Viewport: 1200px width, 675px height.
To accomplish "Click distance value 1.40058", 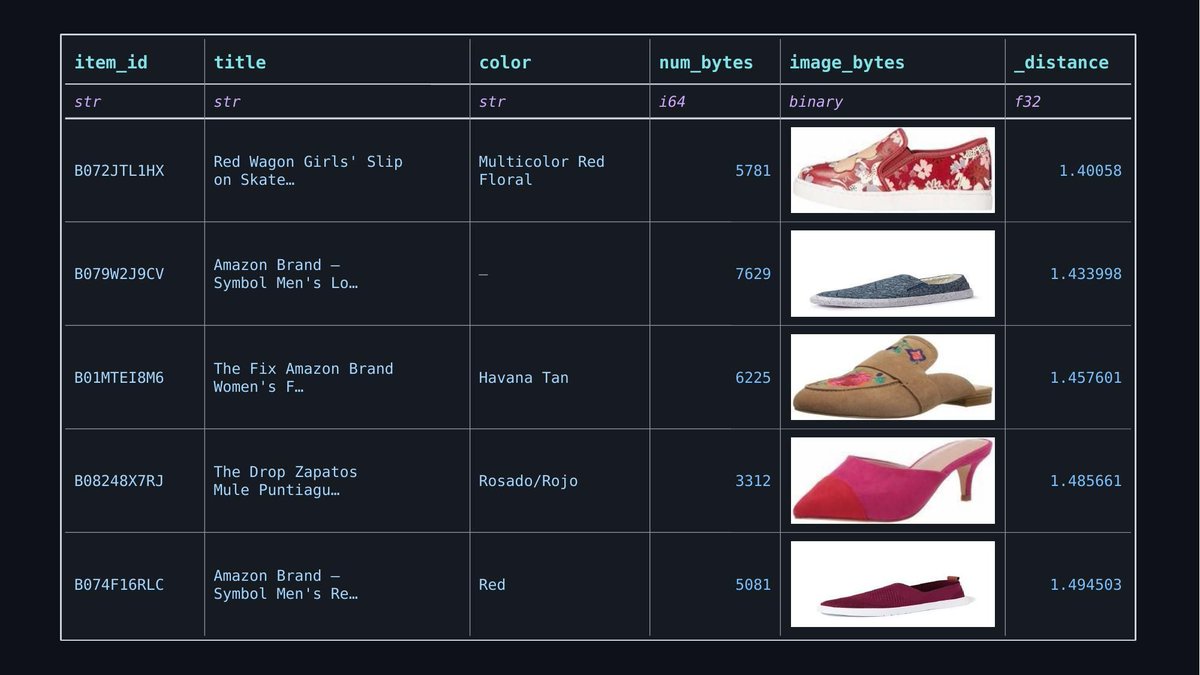I will tap(1090, 171).
